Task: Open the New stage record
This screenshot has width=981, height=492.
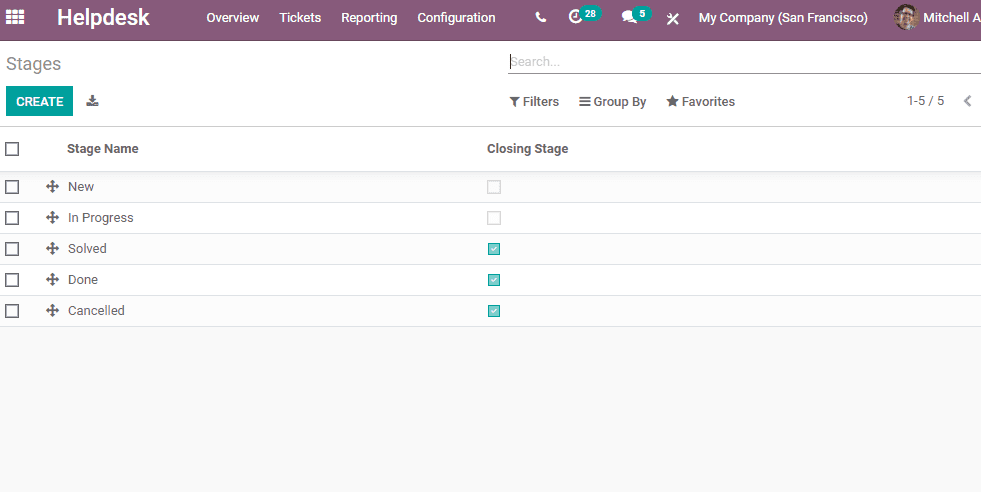Action: pos(81,187)
